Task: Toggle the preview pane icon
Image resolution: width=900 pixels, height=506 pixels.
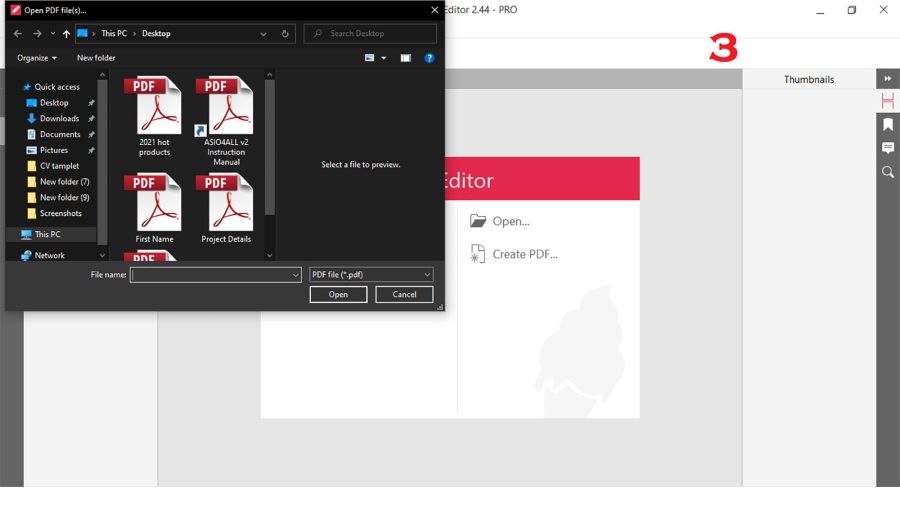Action: click(406, 58)
